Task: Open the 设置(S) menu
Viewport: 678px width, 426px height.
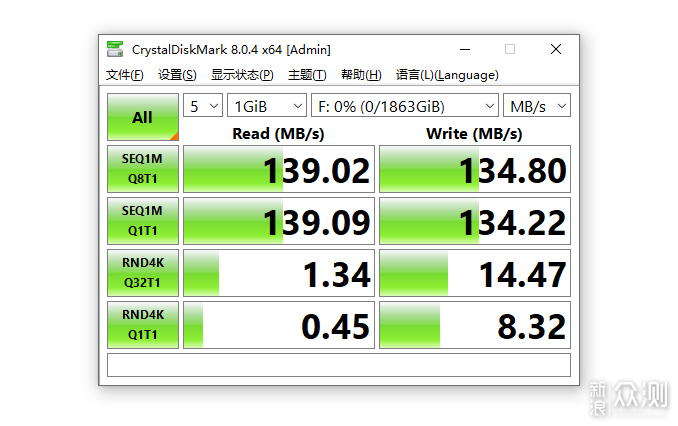Action: (x=177, y=75)
